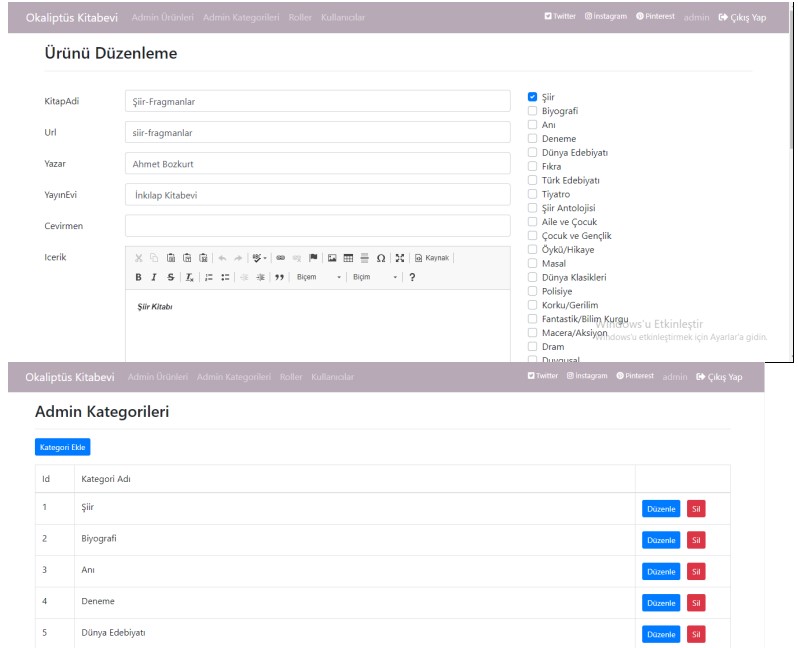This screenshot has height=648, width=798.
Task: Open Roller in the product edit navbar
Action: 300,17
